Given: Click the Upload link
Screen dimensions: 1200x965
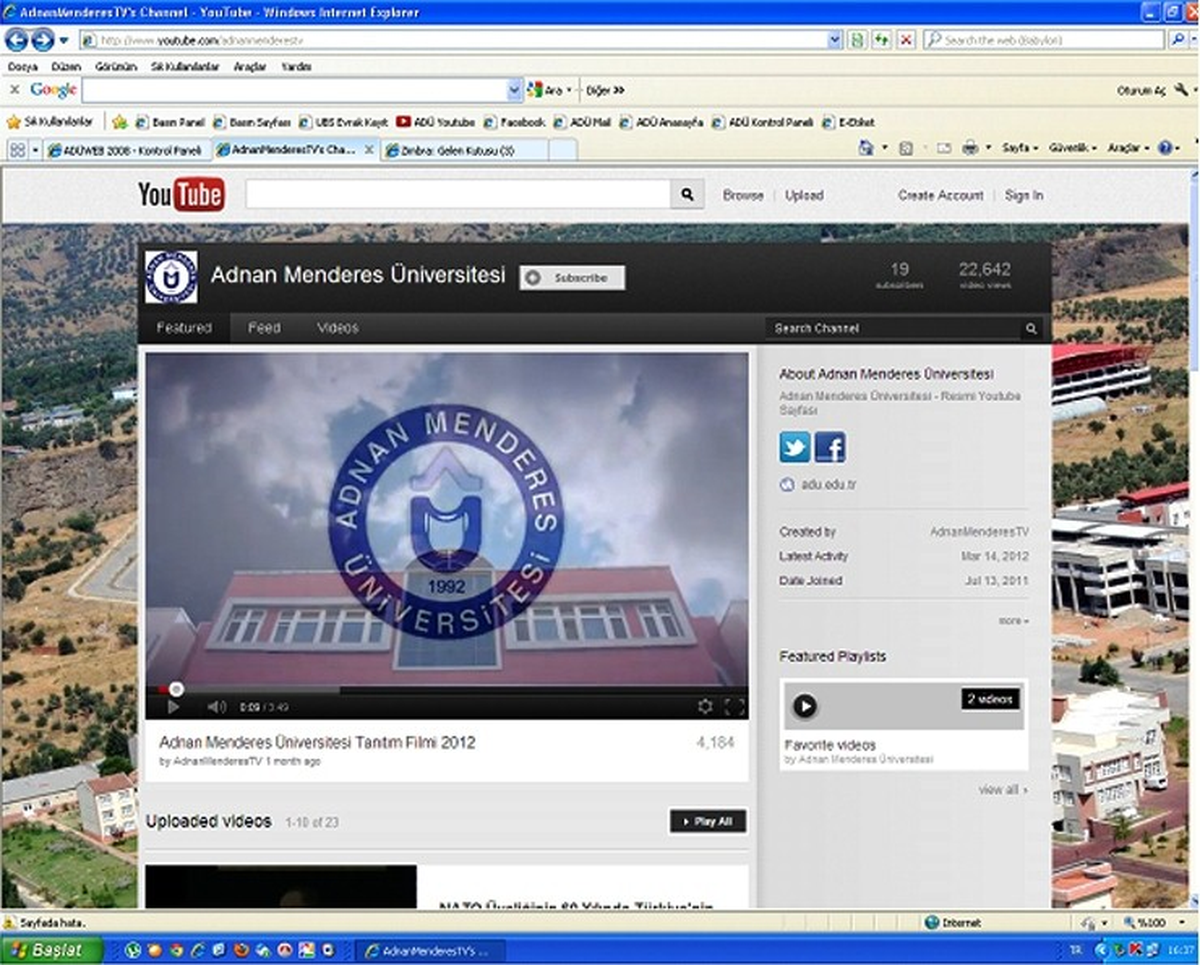Looking at the screenshot, I should pyautogui.click(x=804, y=195).
